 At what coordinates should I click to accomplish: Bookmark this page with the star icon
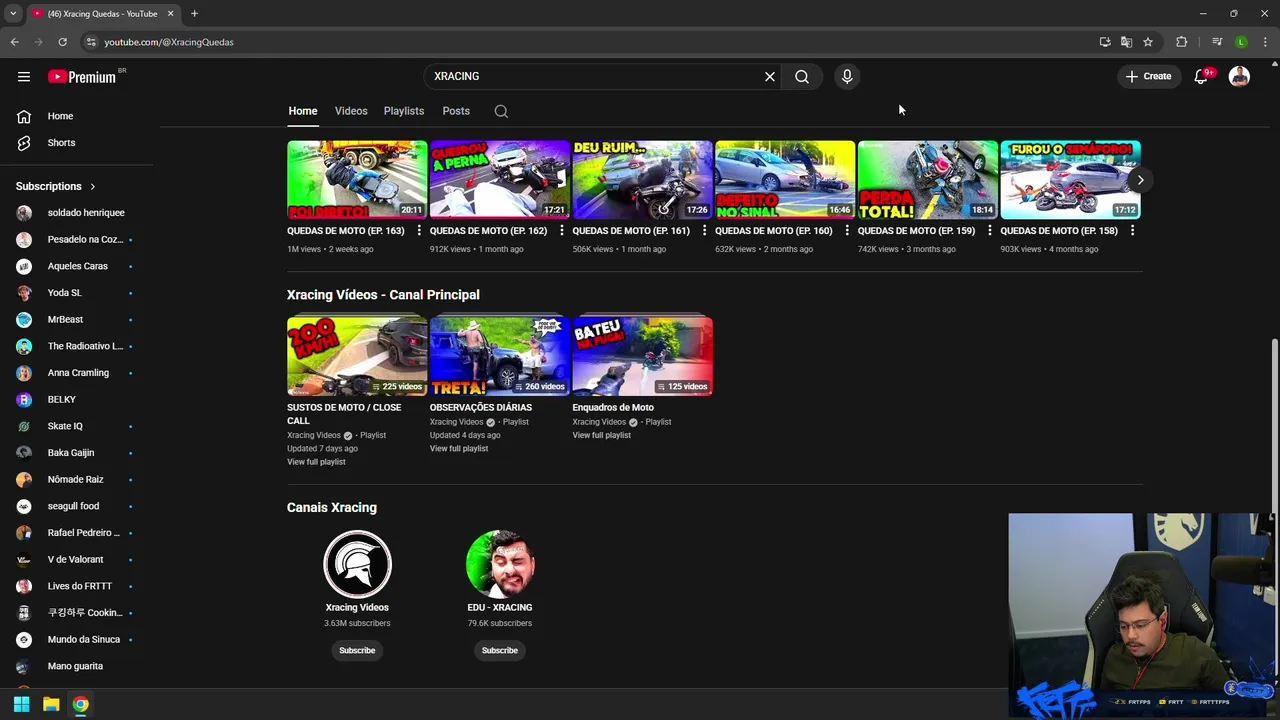1148,42
